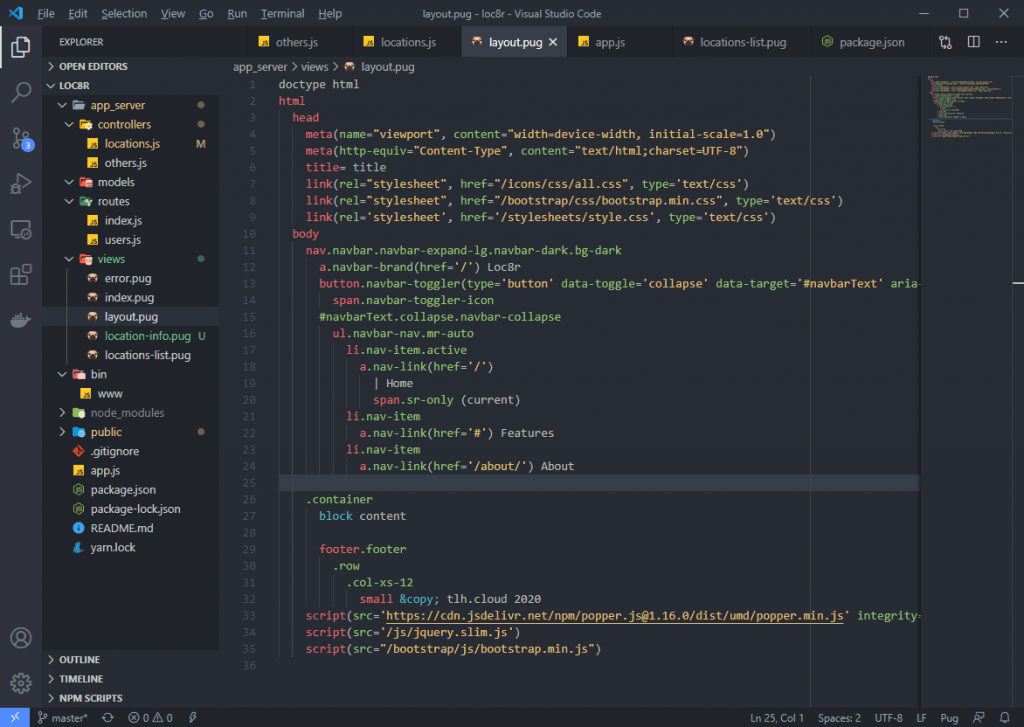Switch to the others.js tab
The width and height of the screenshot is (1024, 727).
click(x=300, y=42)
